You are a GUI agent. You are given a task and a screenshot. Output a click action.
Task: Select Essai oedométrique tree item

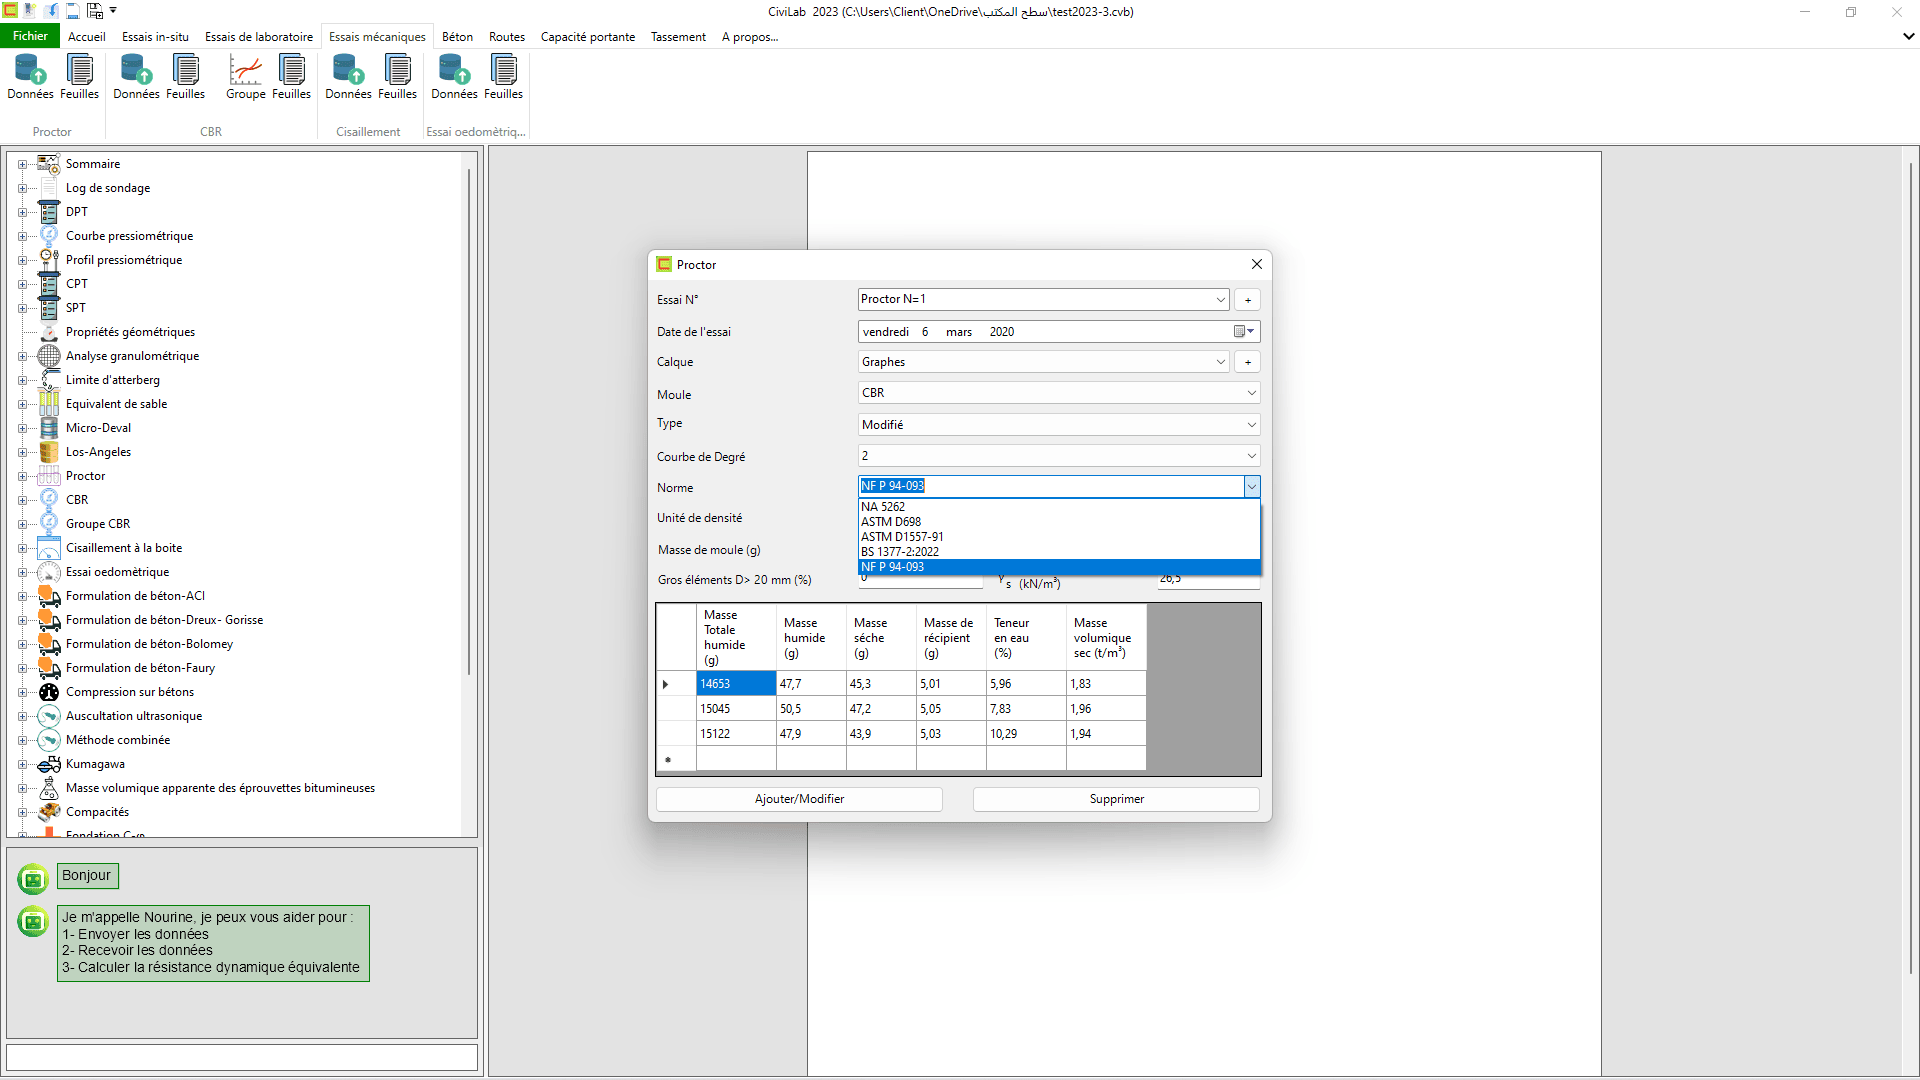tap(117, 572)
